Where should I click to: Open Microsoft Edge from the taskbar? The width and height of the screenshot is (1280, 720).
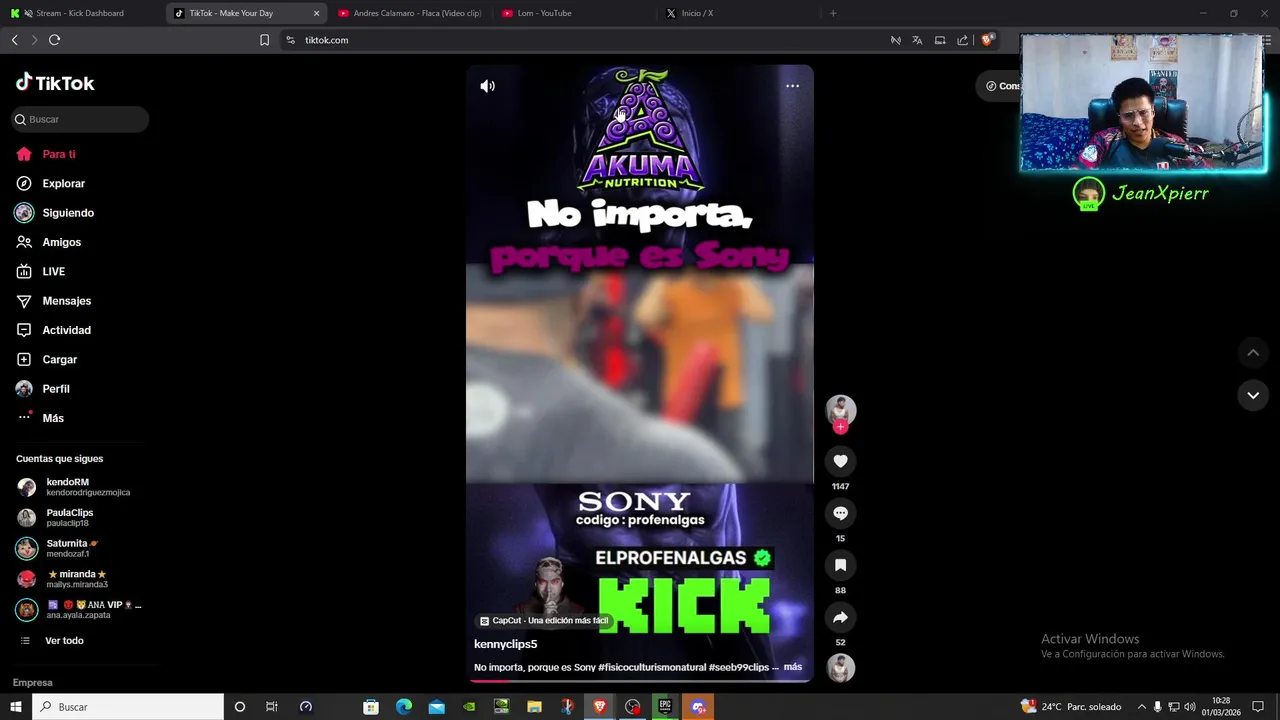(404, 707)
